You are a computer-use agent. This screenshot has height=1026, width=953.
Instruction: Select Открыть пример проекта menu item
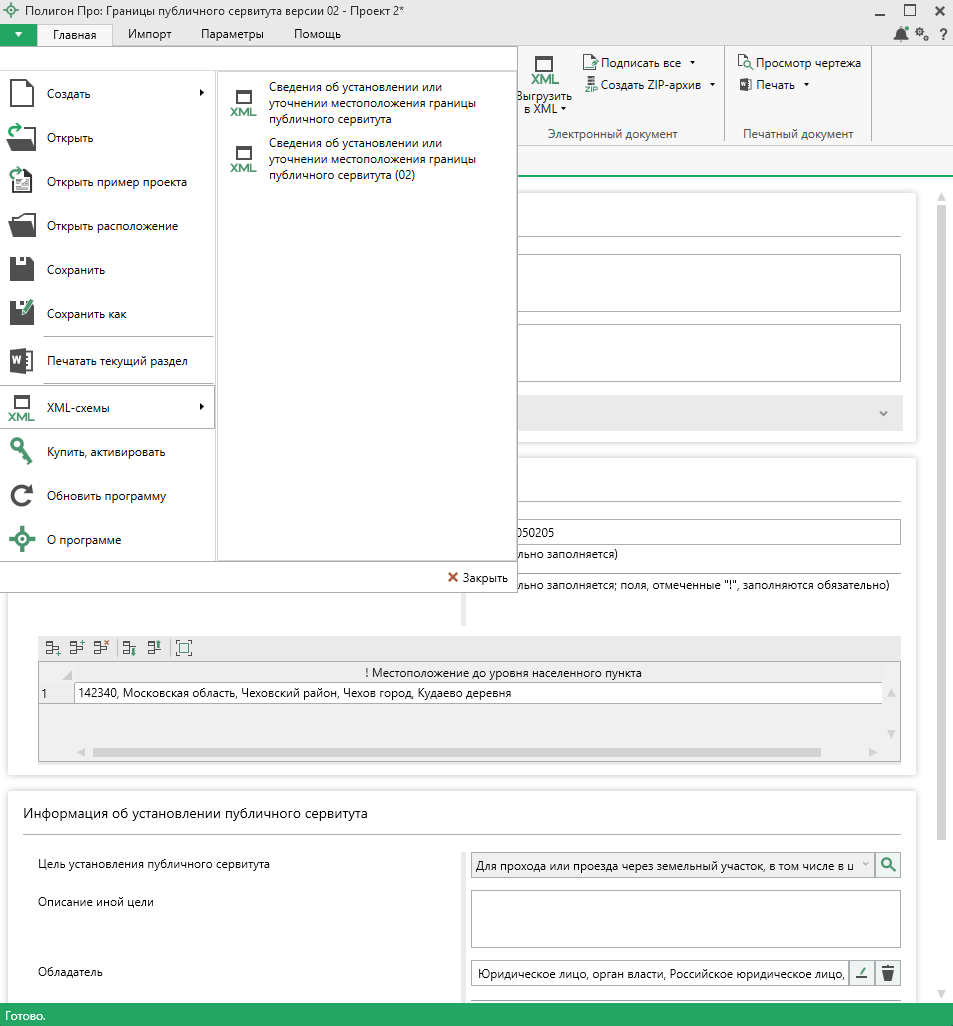(116, 182)
